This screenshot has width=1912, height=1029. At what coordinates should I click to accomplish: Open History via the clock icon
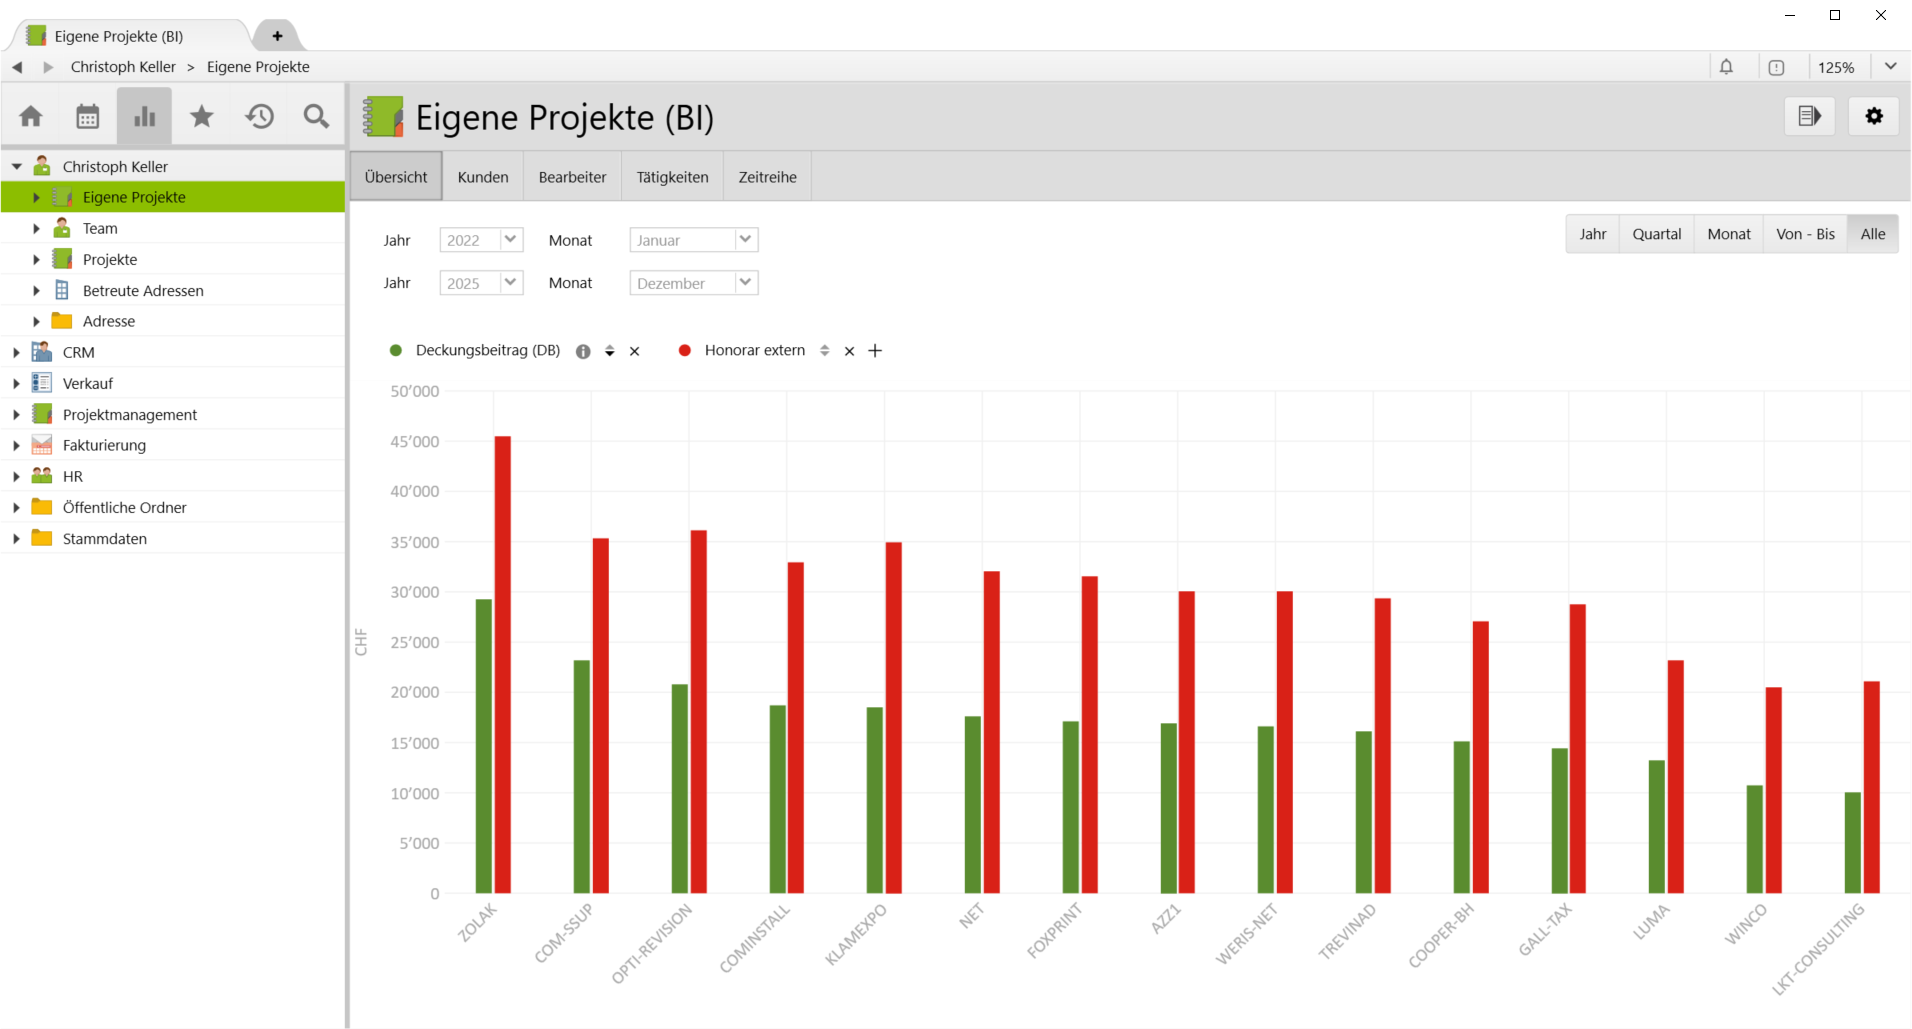click(259, 116)
